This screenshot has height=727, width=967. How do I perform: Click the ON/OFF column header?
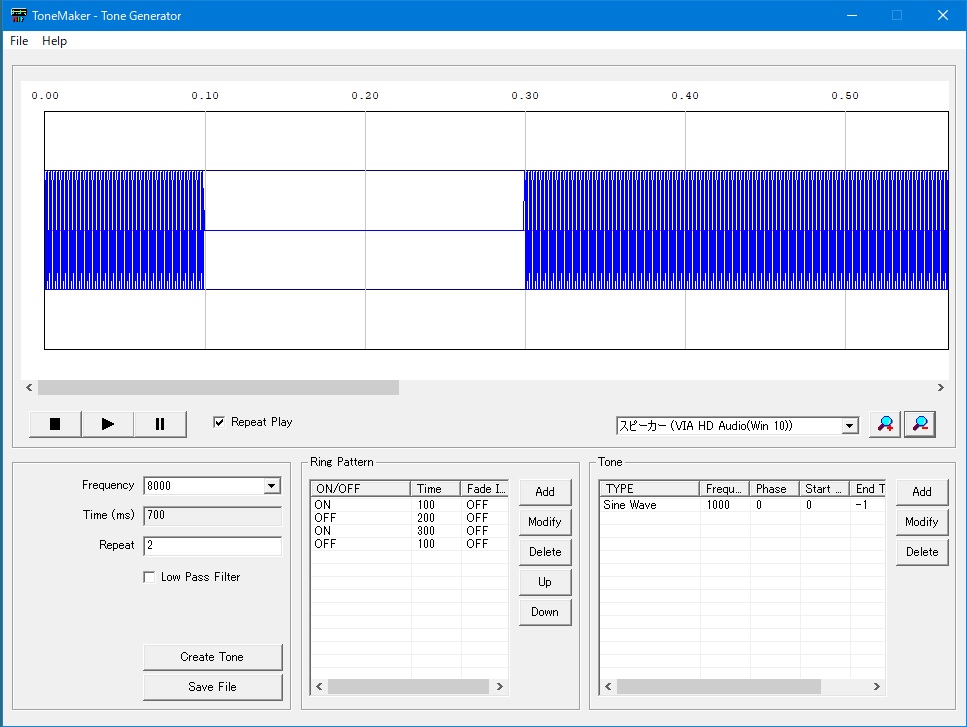[x=361, y=488]
